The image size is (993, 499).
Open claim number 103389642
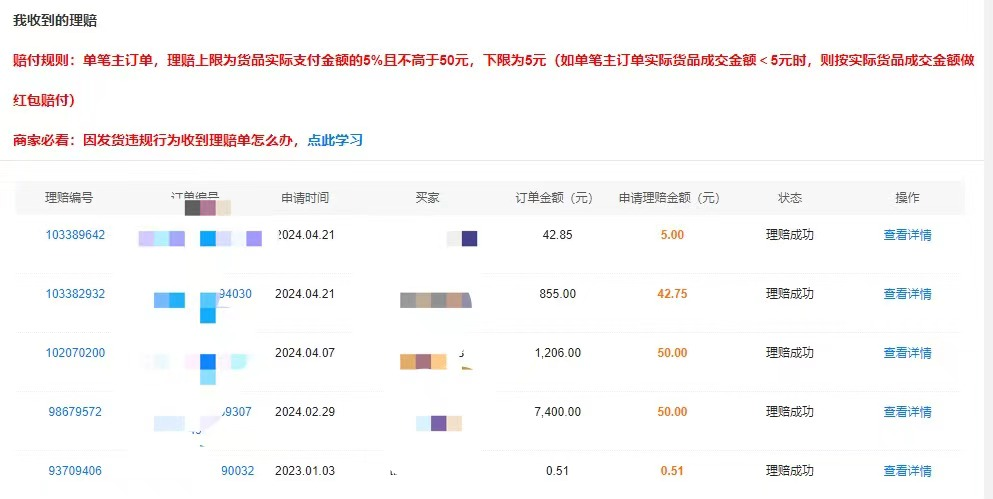coord(75,235)
